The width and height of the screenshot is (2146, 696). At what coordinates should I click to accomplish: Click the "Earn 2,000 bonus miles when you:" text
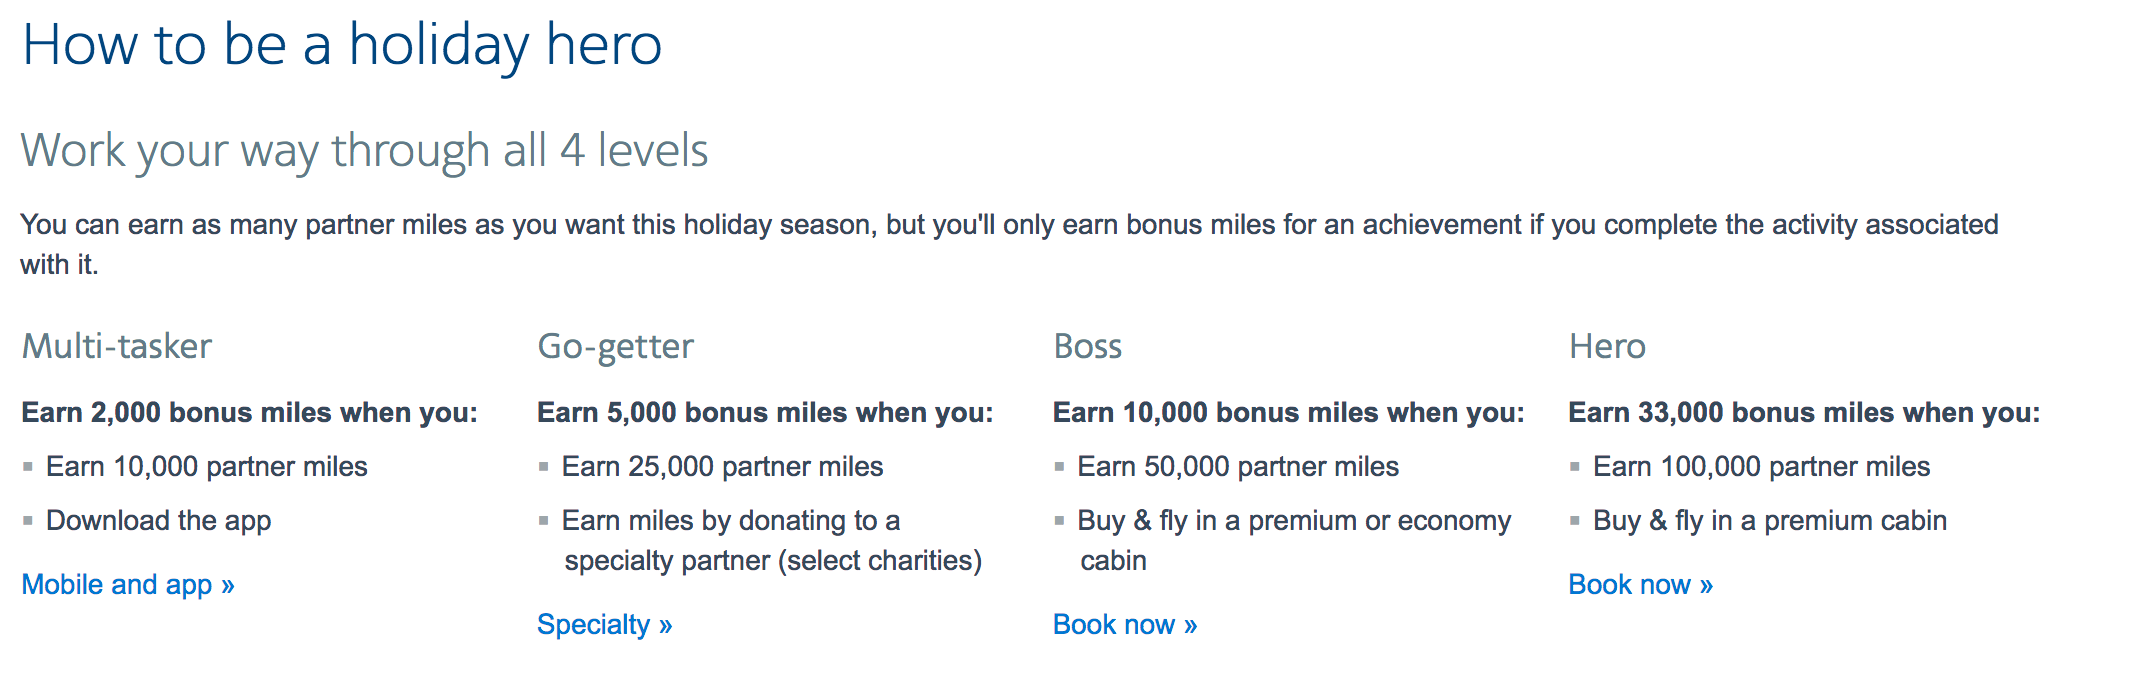[x=250, y=412]
